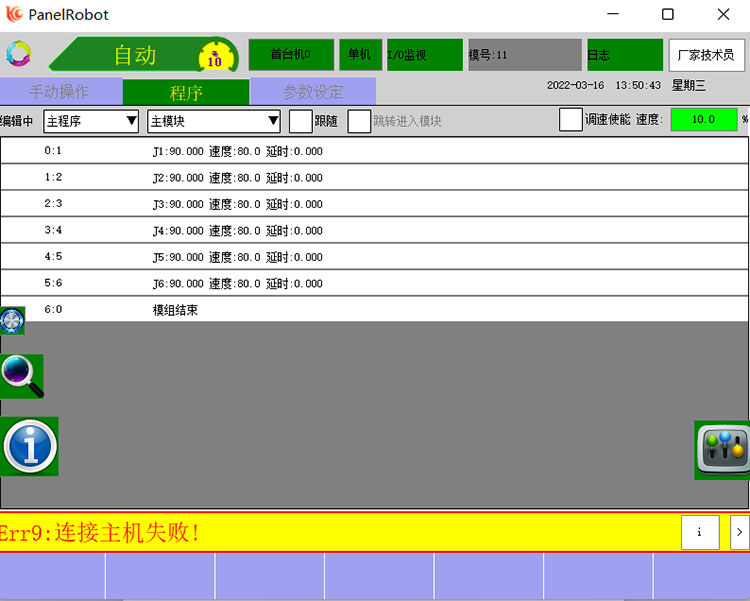This screenshot has width=750, height=601.
Task: Click the arrow at error bar's right end
Action: click(x=739, y=532)
